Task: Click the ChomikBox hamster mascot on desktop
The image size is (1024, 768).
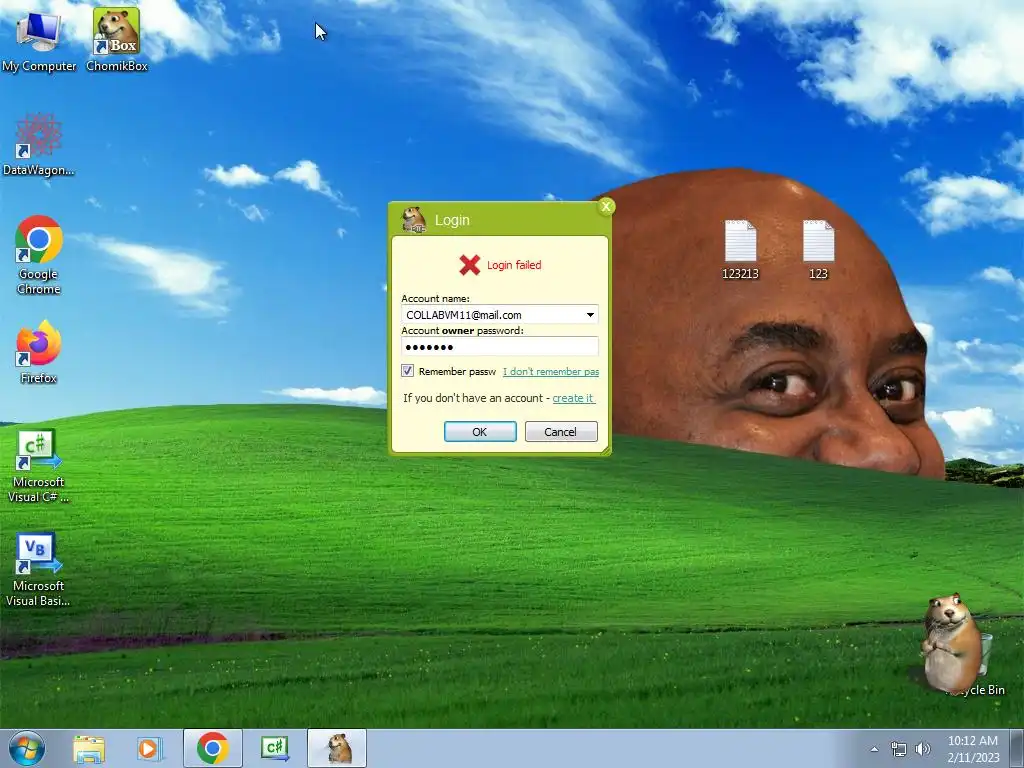Action: [x=951, y=642]
